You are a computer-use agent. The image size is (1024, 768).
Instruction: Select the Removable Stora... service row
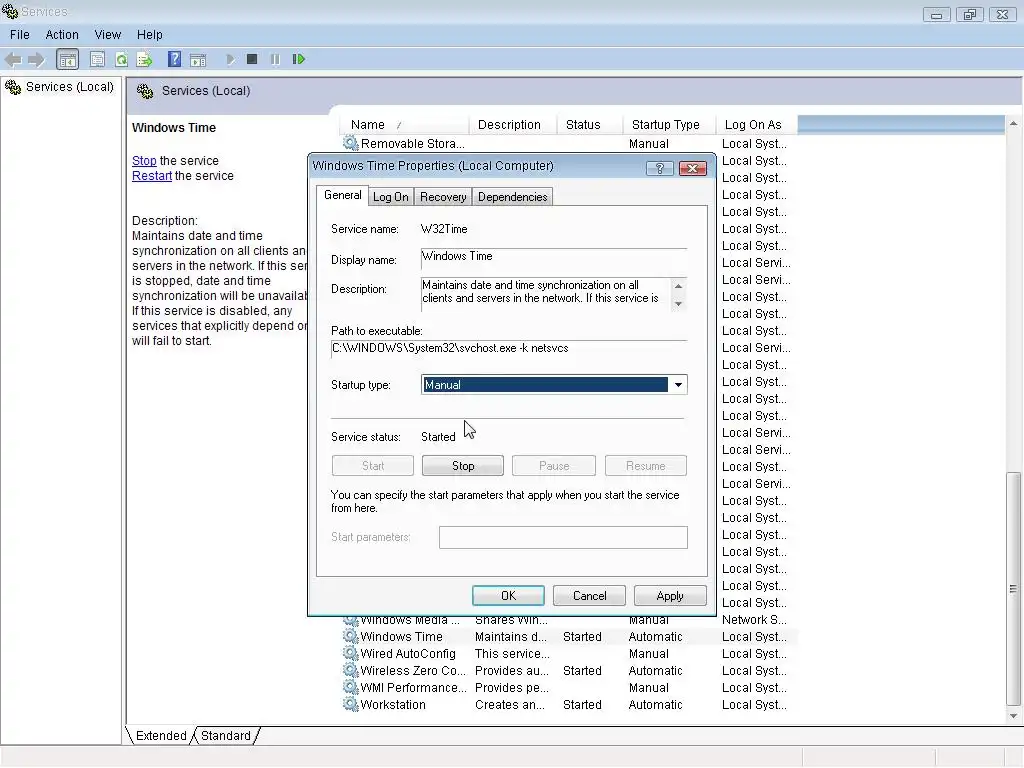[569, 143]
